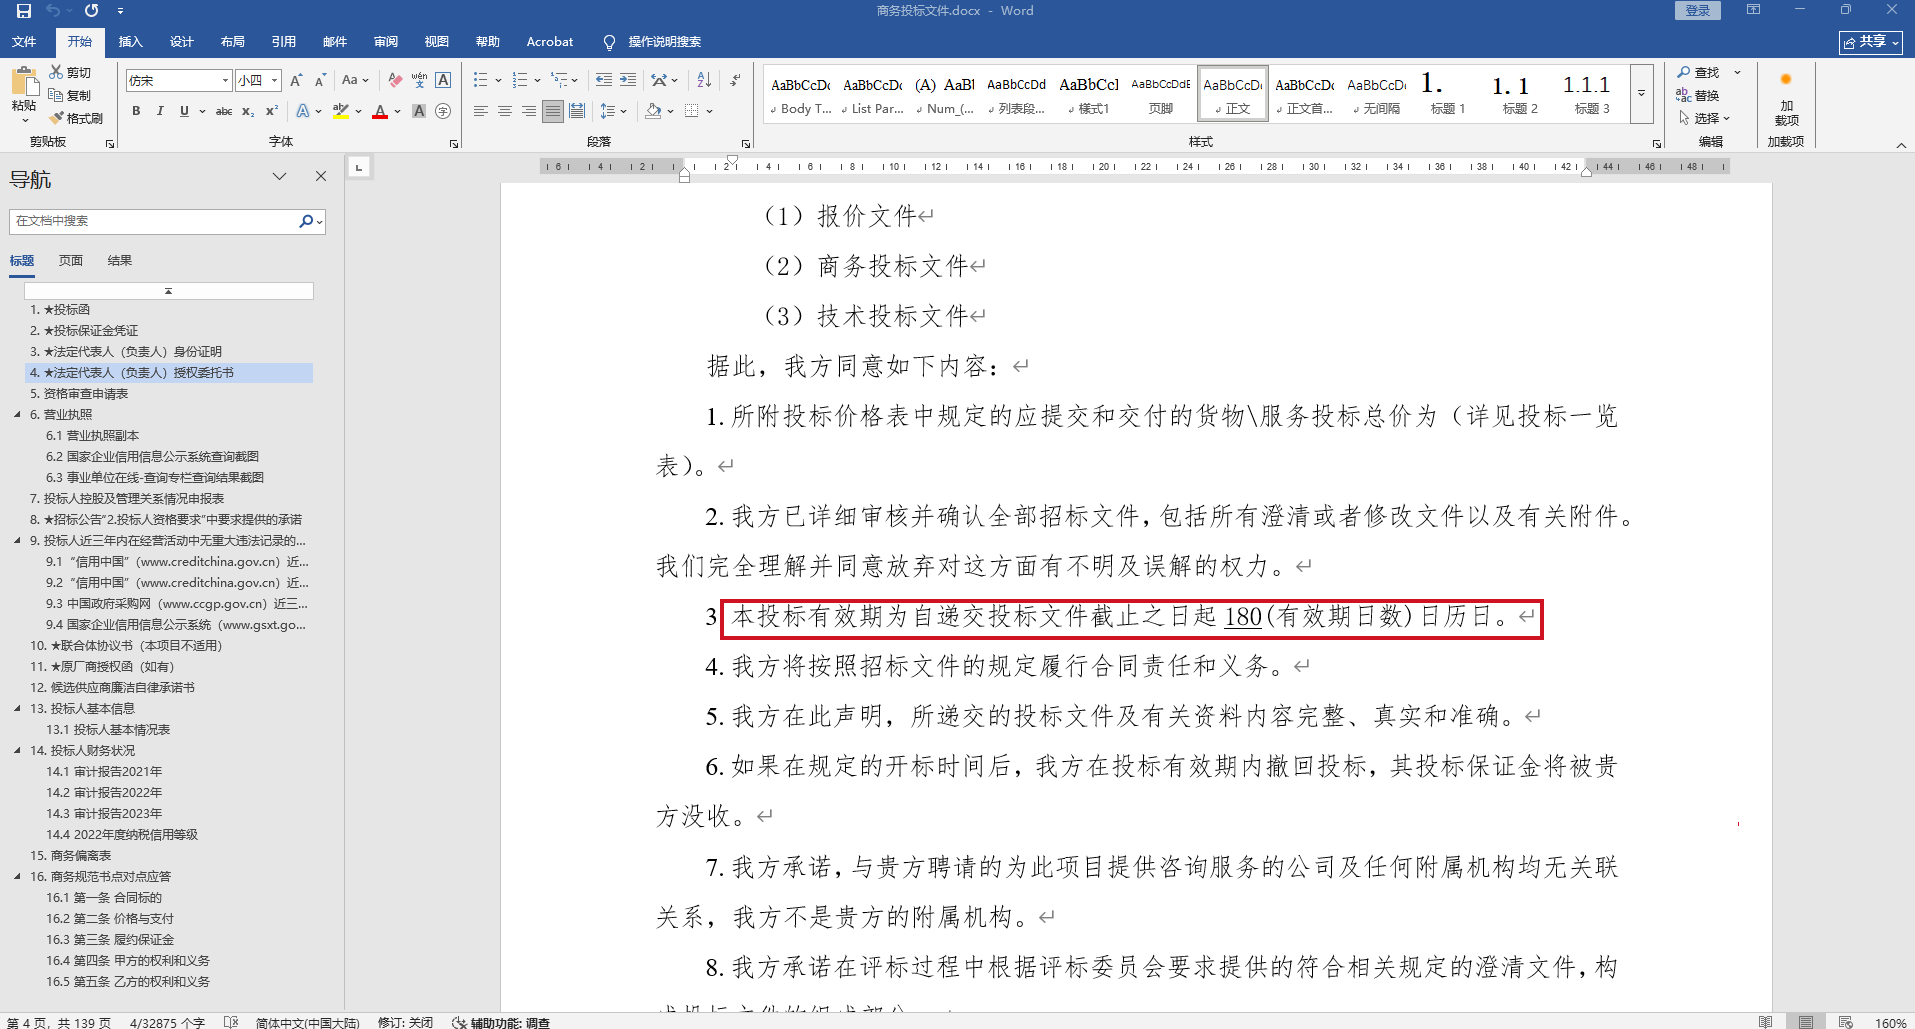The height and width of the screenshot is (1029, 1915).
Task: Apply the 标题 2 style
Action: pos(1519,94)
